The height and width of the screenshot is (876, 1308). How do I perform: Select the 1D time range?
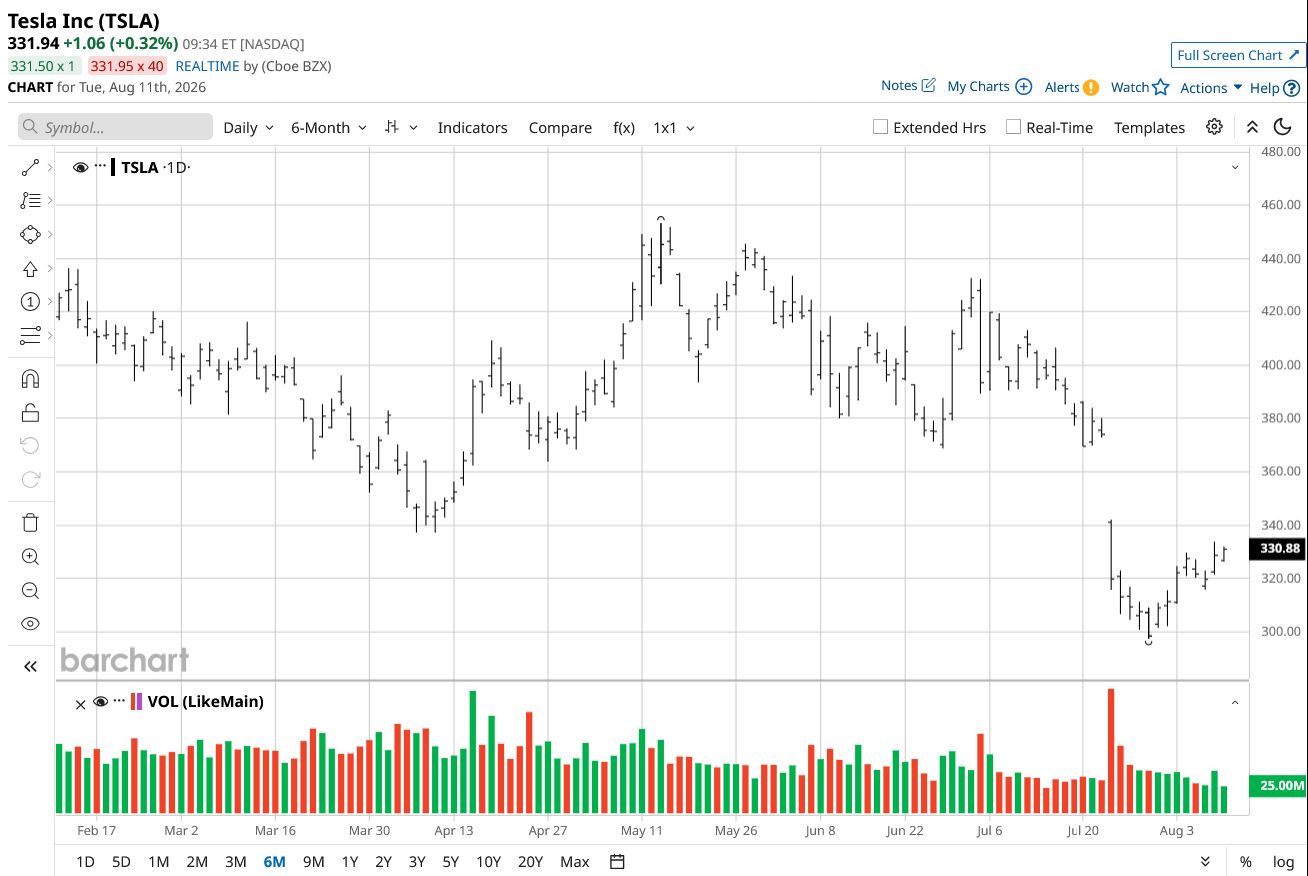[86, 862]
